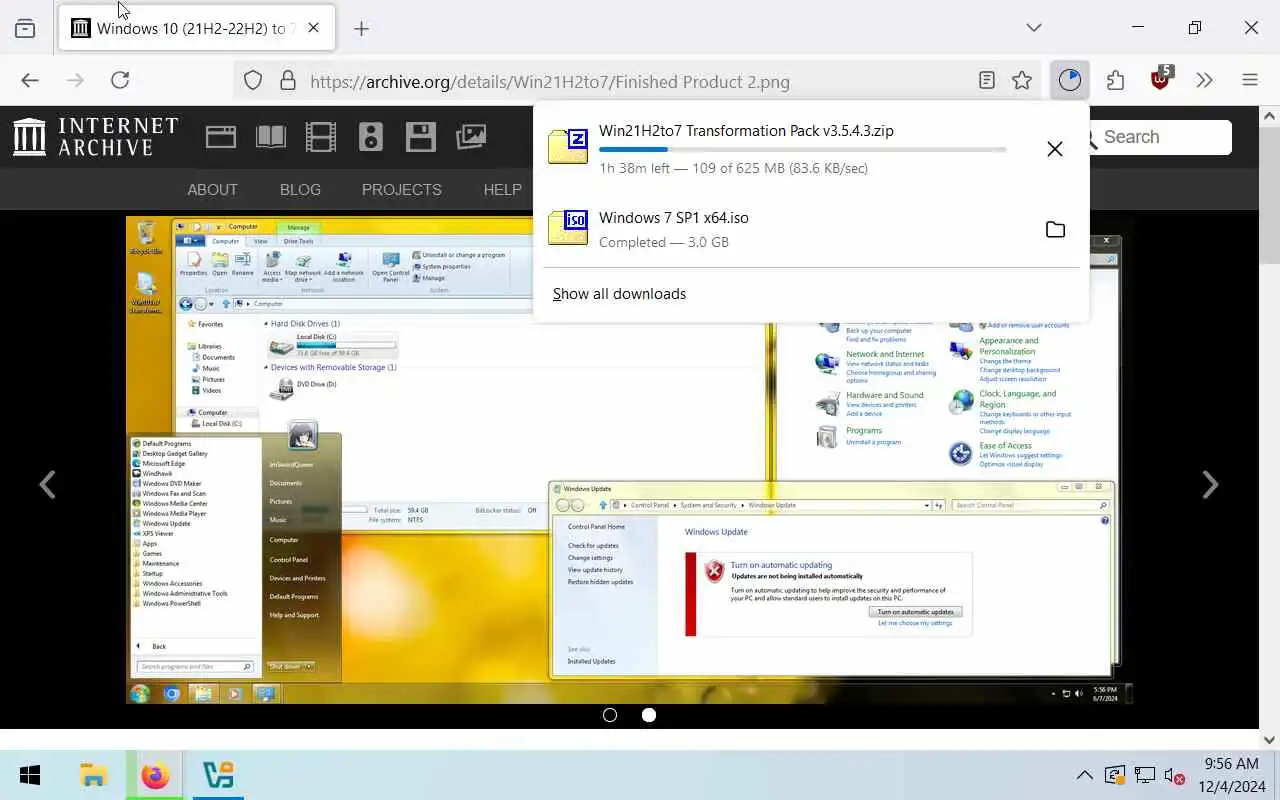Open the uBlock Origin extension icon
This screenshot has height=800, width=1280.
coord(1161,79)
